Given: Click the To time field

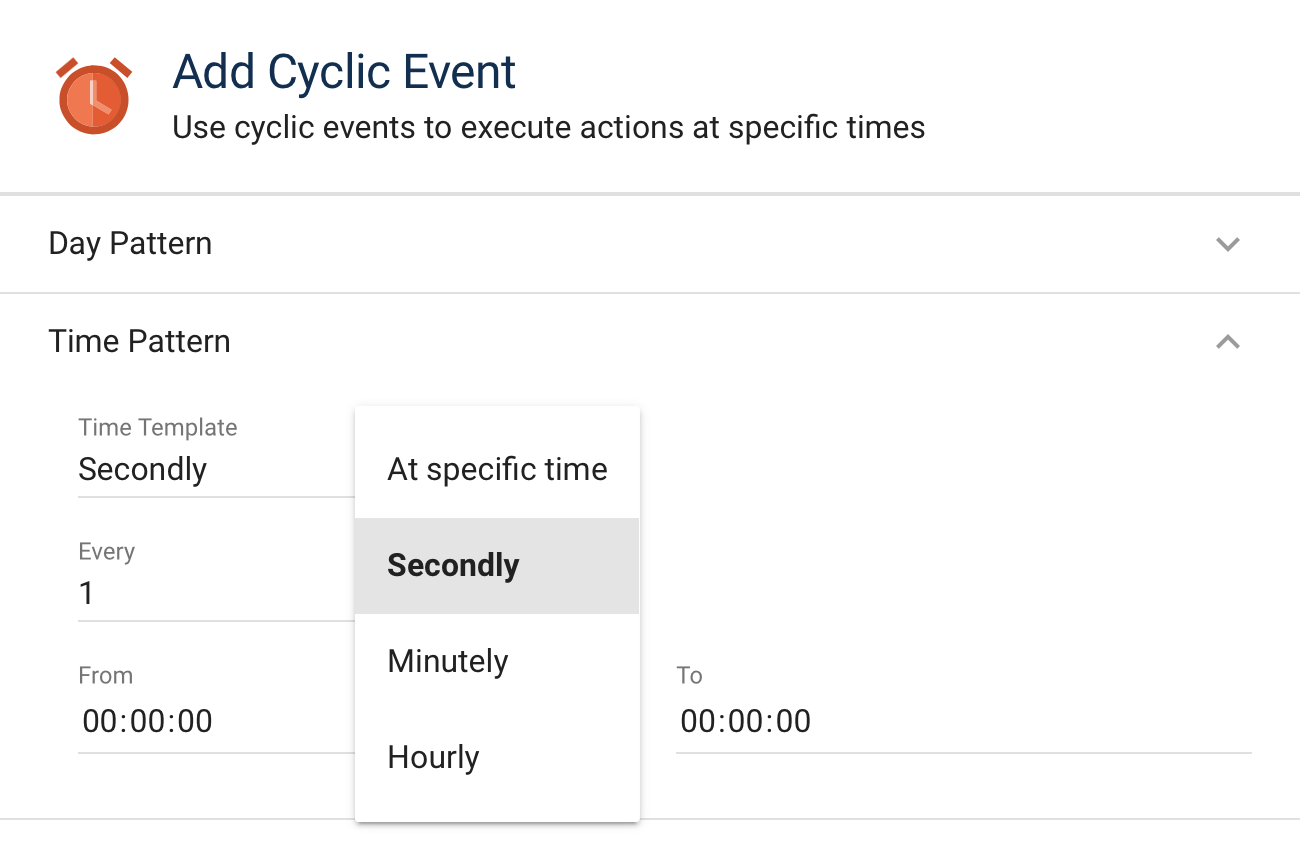Looking at the screenshot, I should pos(745,721).
